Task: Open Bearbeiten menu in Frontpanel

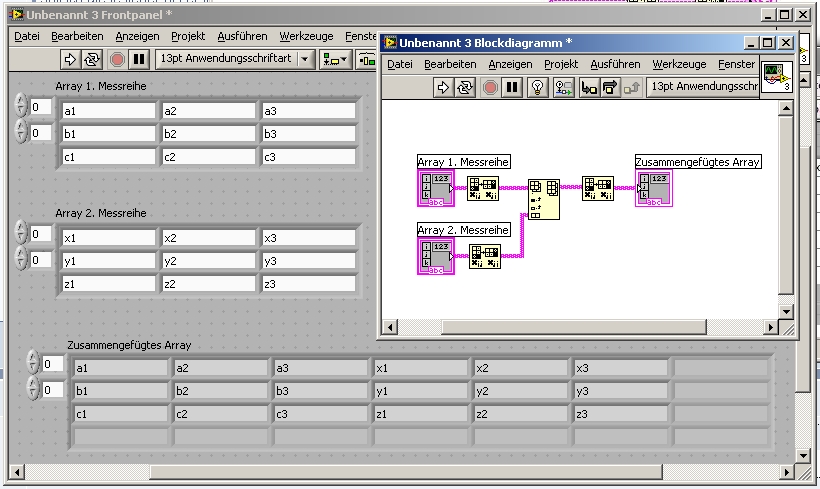Action: click(77, 36)
